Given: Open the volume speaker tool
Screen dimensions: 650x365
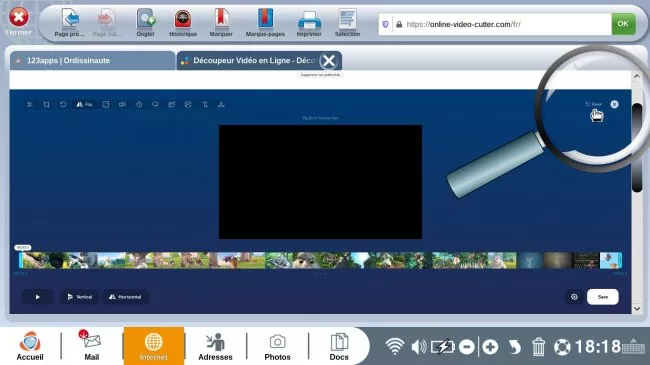Looking at the screenshot, I should (x=122, y=105).
